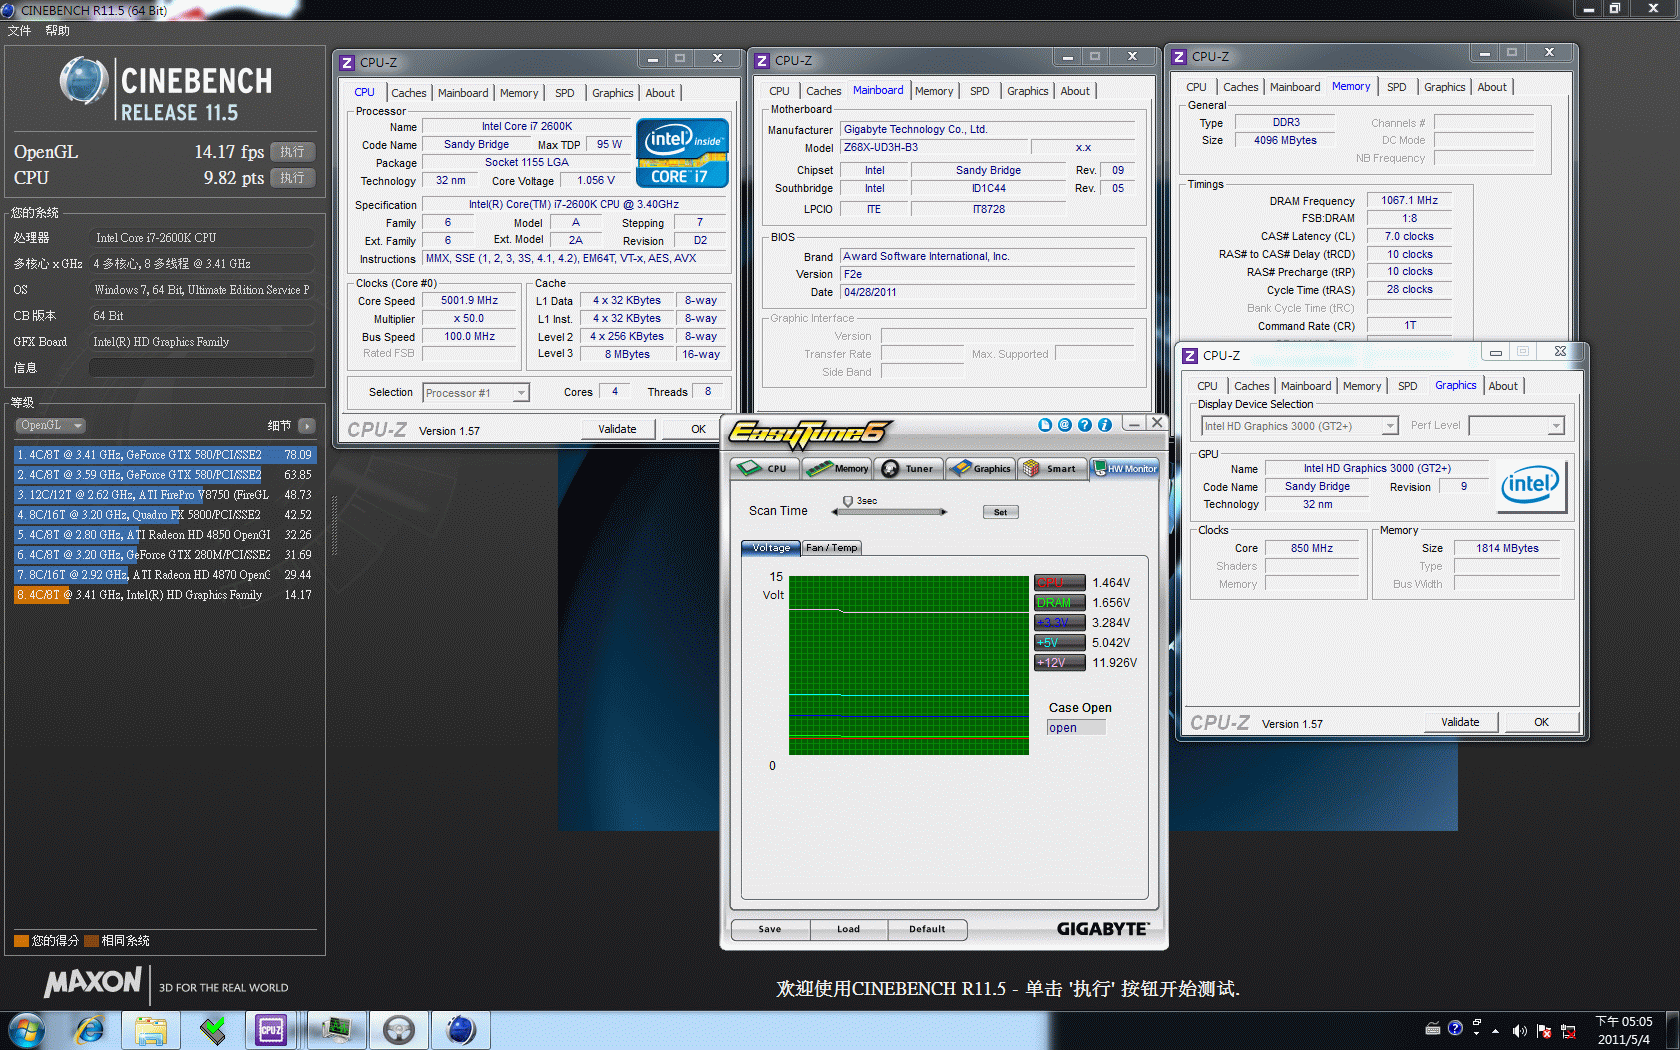Launch Internet Explorer from the taskbar
The width and height of the screenshot is (1680, 1050).
pyautogui.click(x=90, y=1029)
